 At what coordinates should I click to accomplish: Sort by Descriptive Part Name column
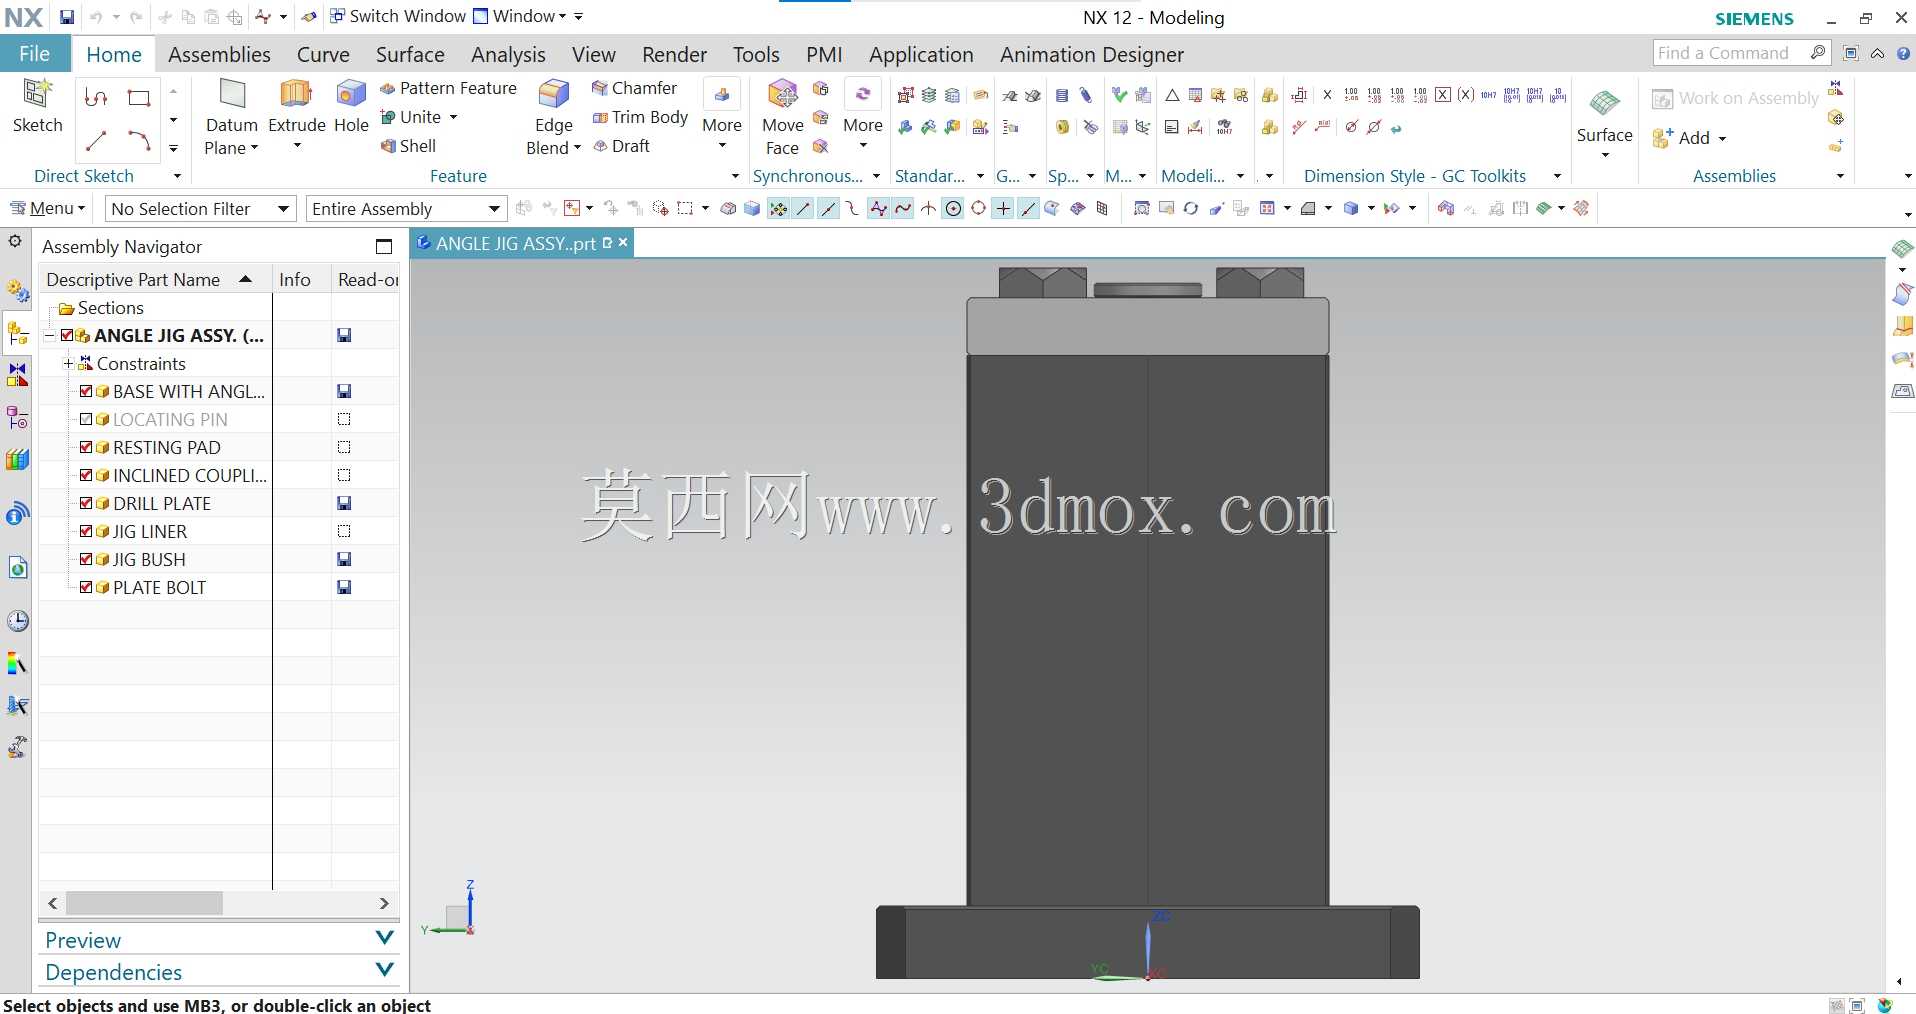[x=155, y=279]
